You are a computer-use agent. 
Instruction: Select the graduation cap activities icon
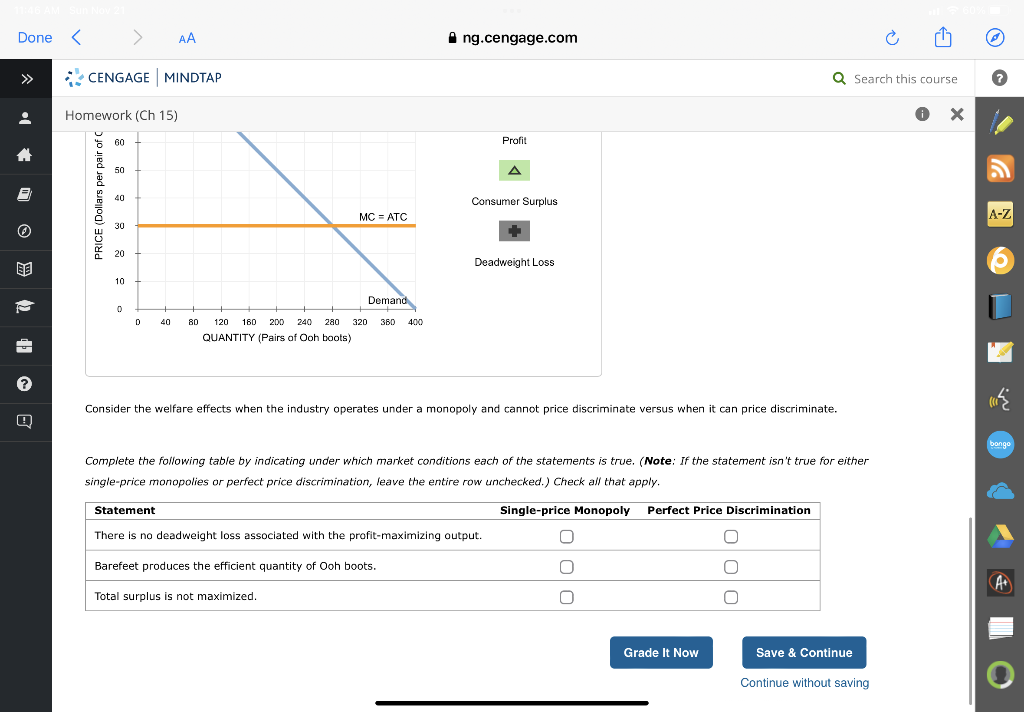click(26, 303)
